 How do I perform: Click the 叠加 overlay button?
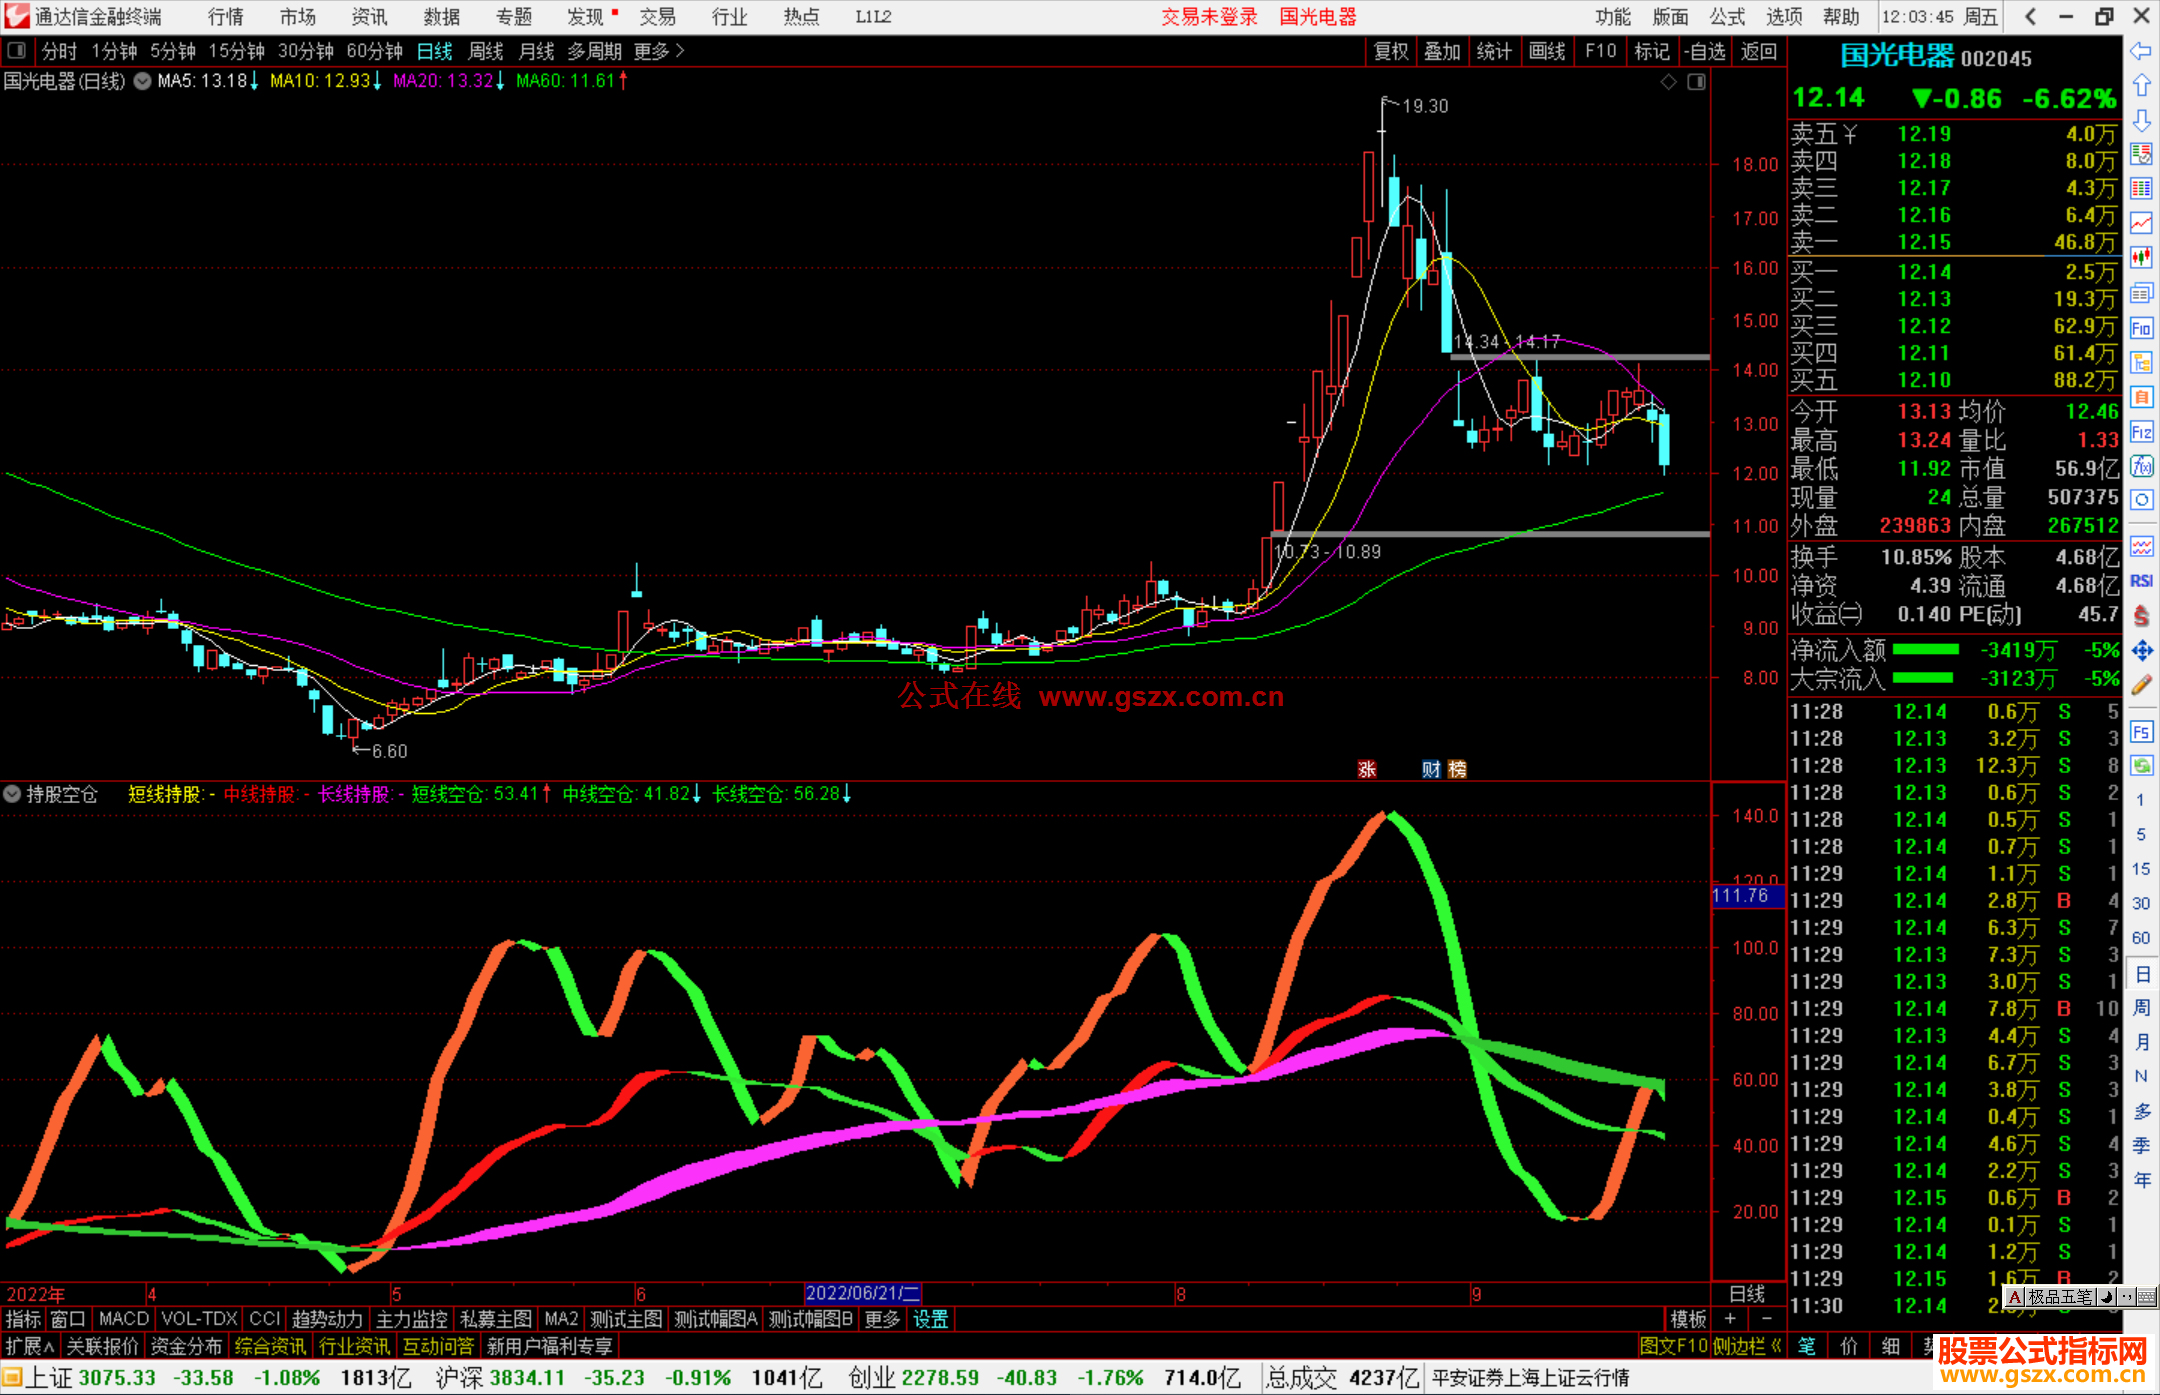(1442, 51)
